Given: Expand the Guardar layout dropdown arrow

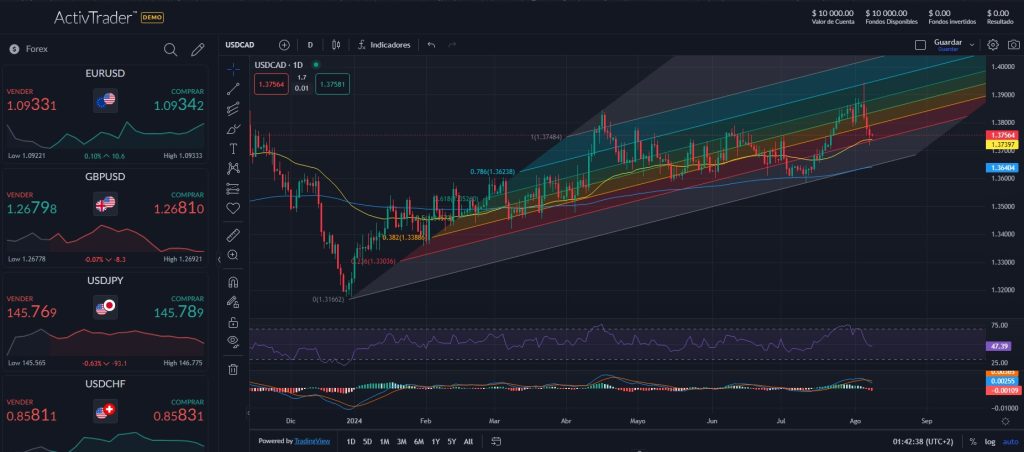Looking at the screenshot, I should (x=972, y=45).
